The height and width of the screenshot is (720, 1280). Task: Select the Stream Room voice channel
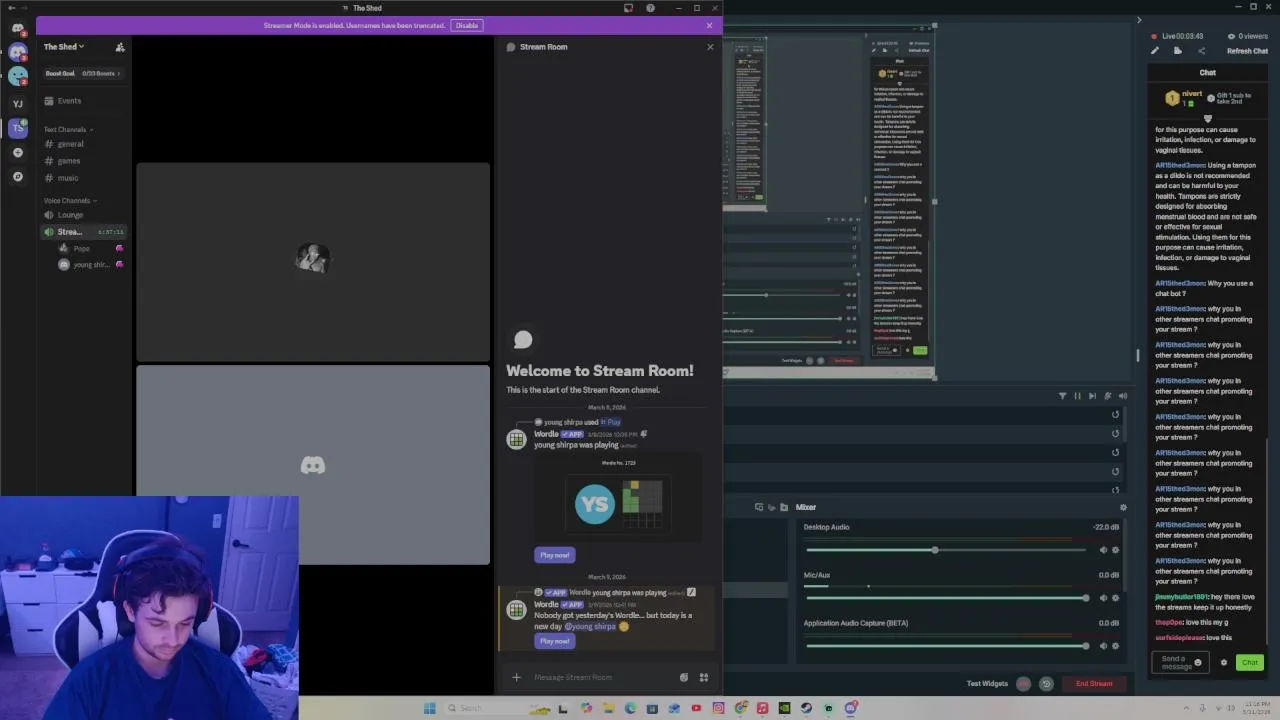tap(84, 232)
